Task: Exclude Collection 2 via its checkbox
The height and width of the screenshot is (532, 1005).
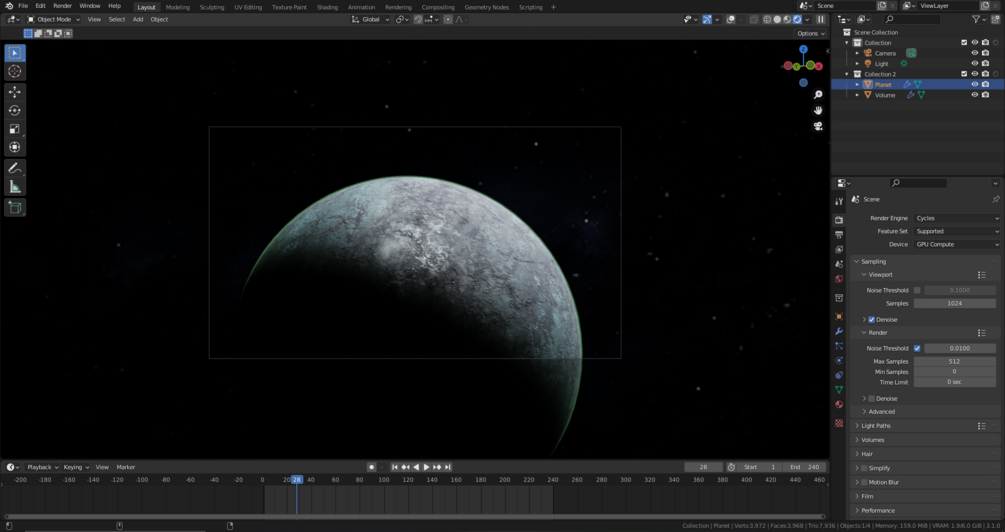Action: [964, 74]
